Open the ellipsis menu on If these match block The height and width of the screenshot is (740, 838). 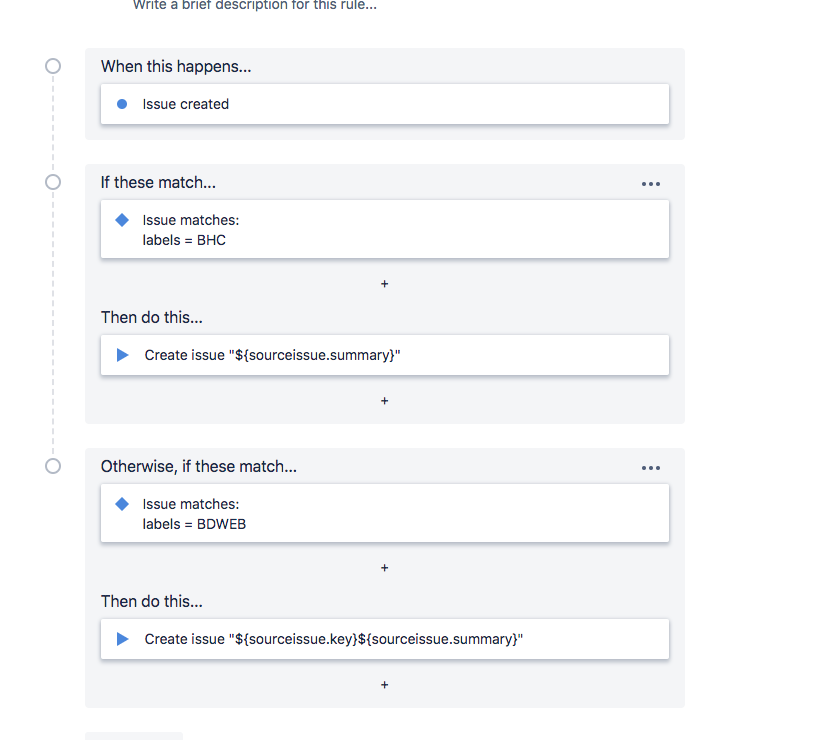(x=651, y=184)
